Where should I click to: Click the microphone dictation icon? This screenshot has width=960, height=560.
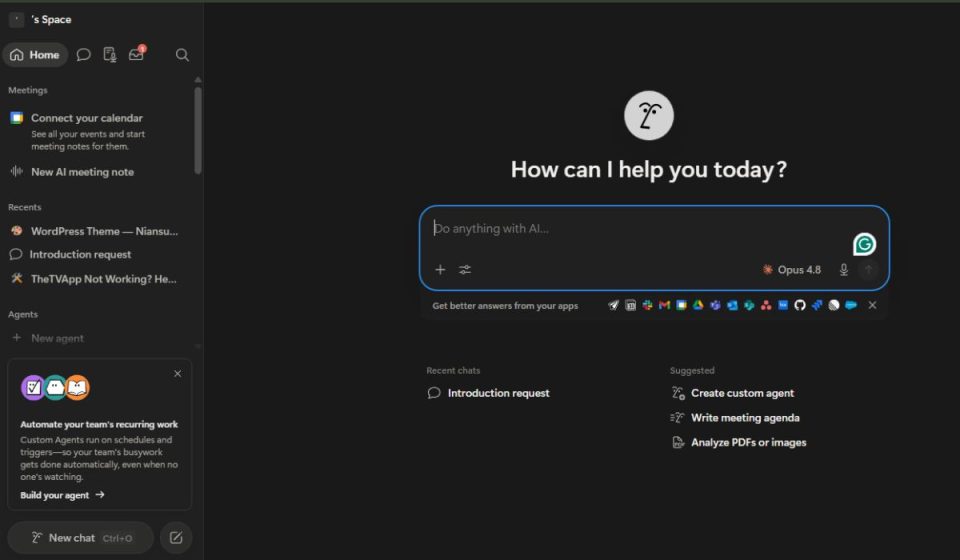pos(844,270)
